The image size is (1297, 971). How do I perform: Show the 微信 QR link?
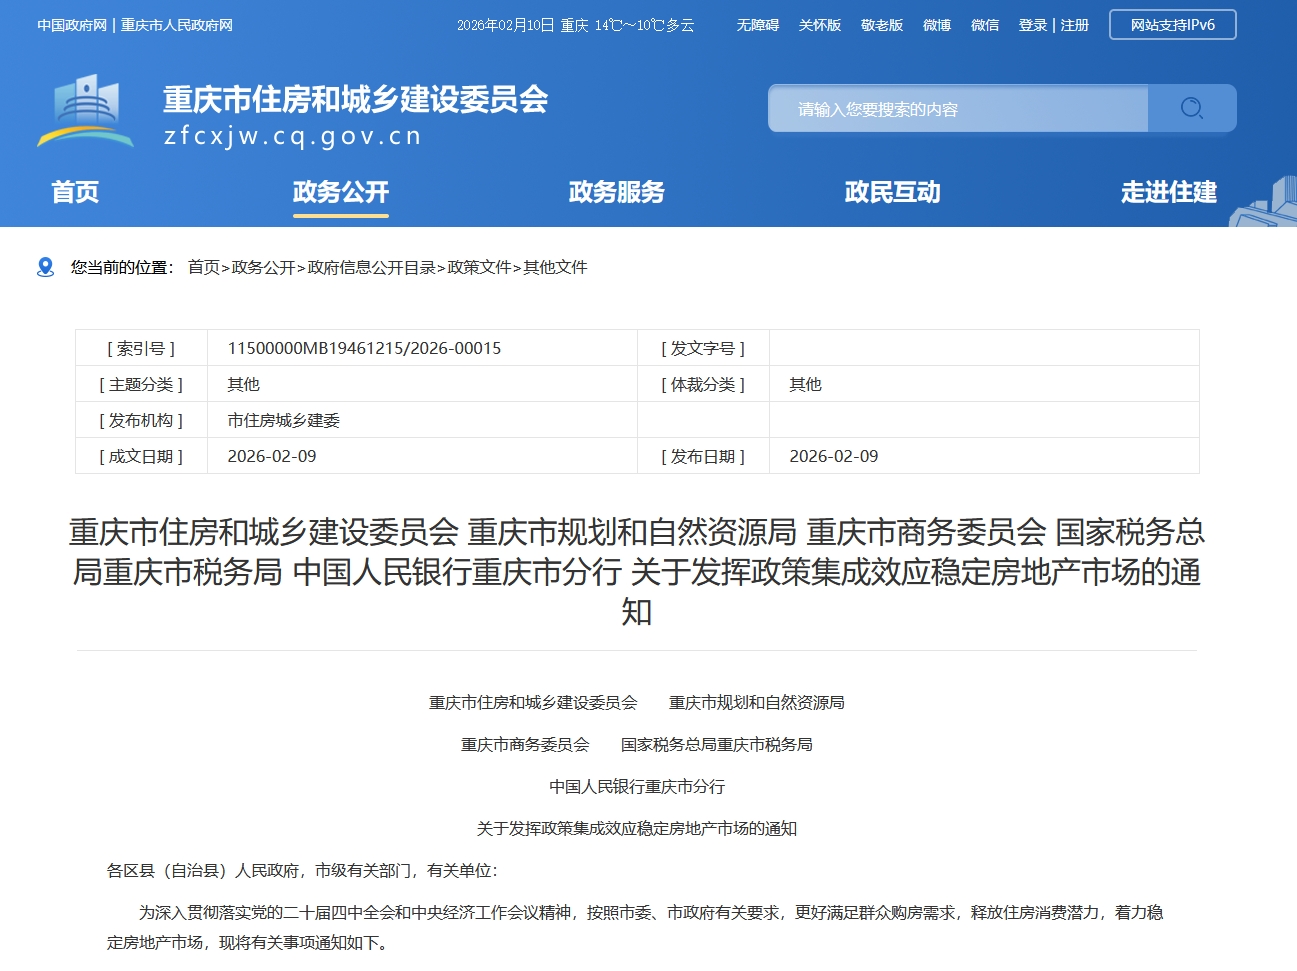point(984,25)
